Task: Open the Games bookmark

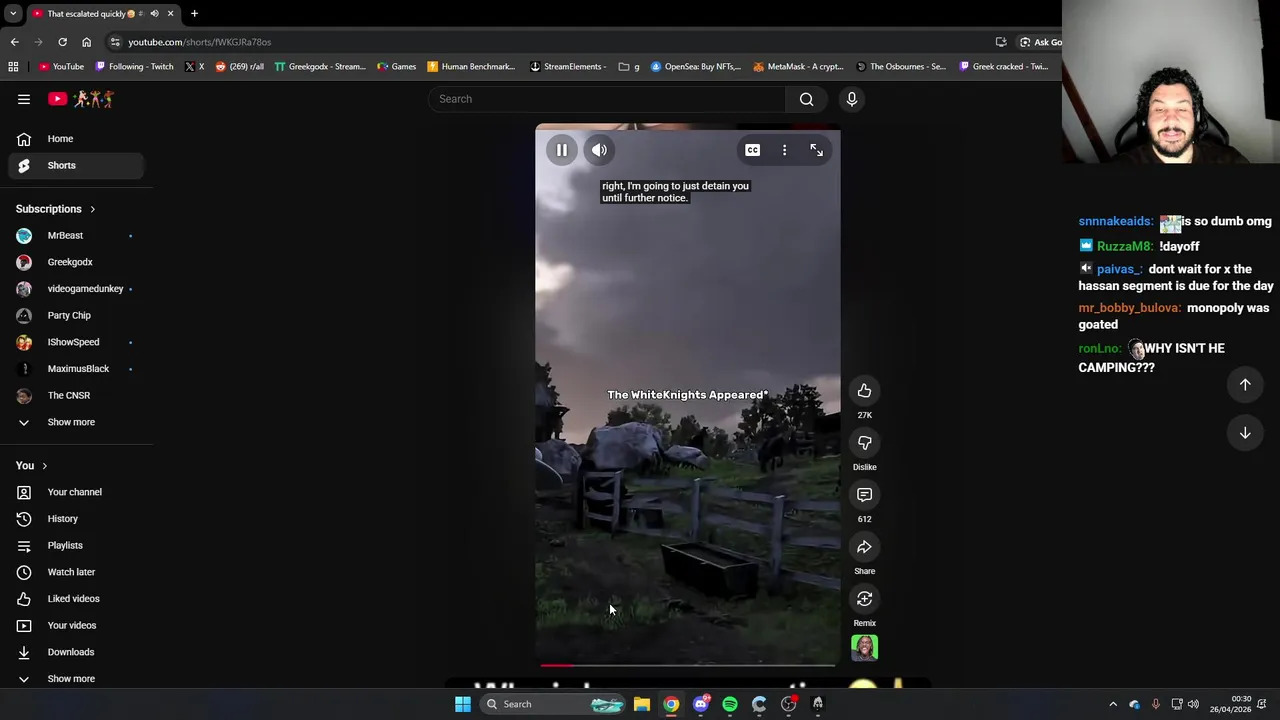Action: tap(397, 67)
